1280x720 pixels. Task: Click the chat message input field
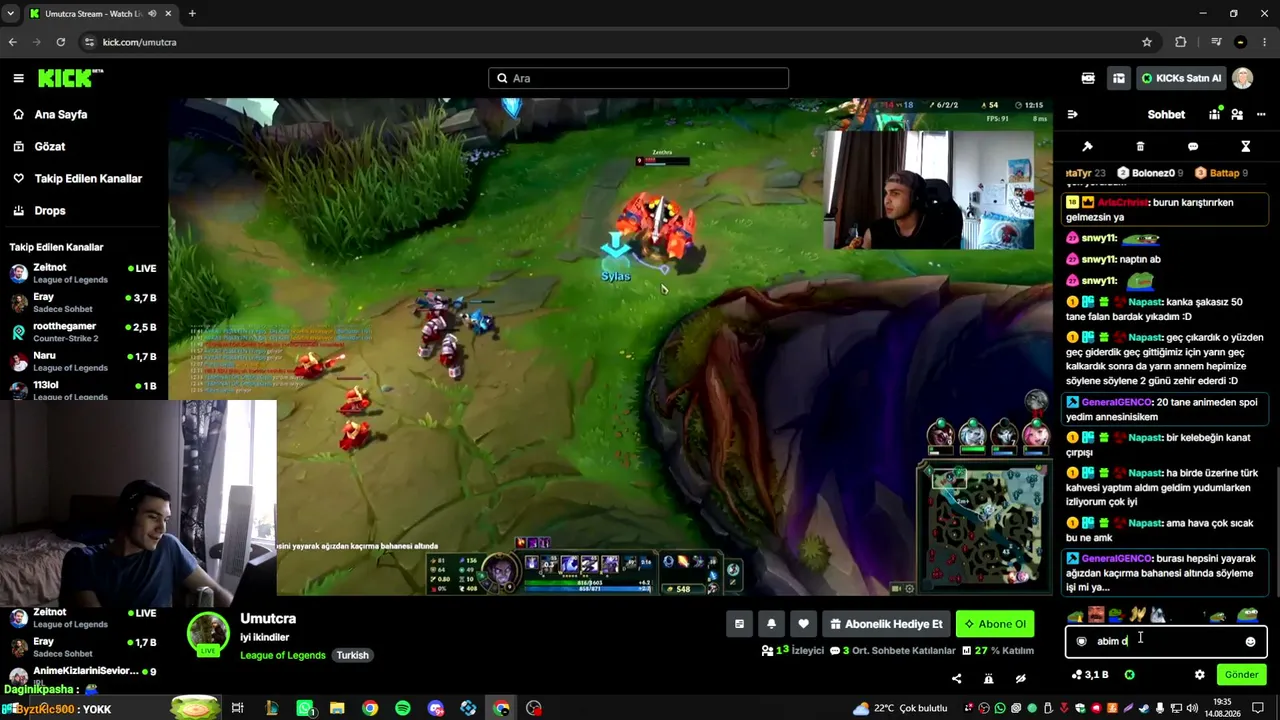[1166, 642]
